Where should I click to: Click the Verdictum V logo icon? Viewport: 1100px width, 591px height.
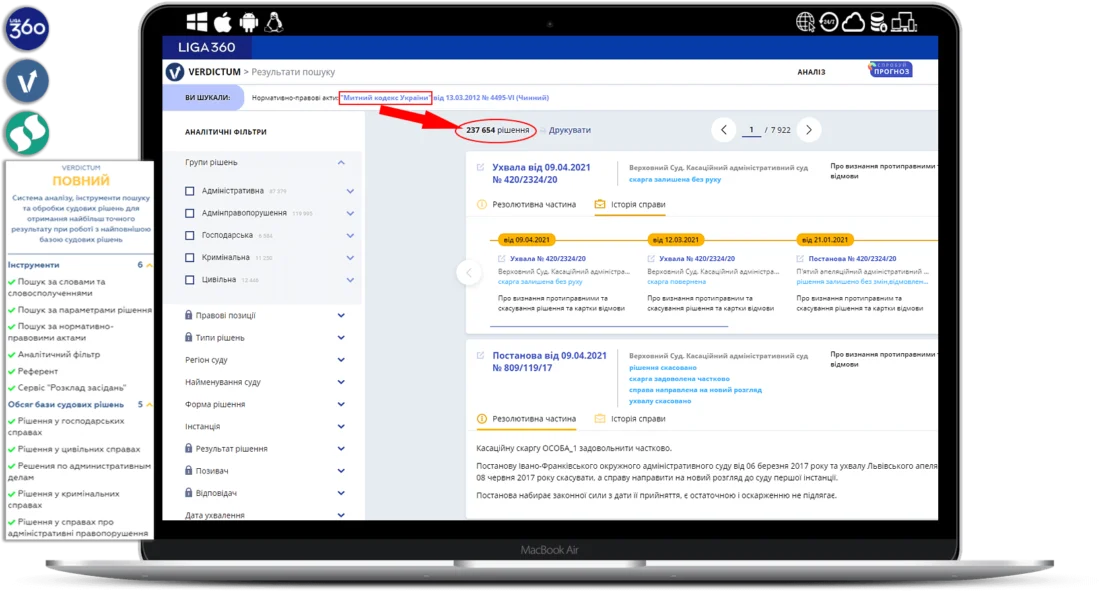(175, 72)
